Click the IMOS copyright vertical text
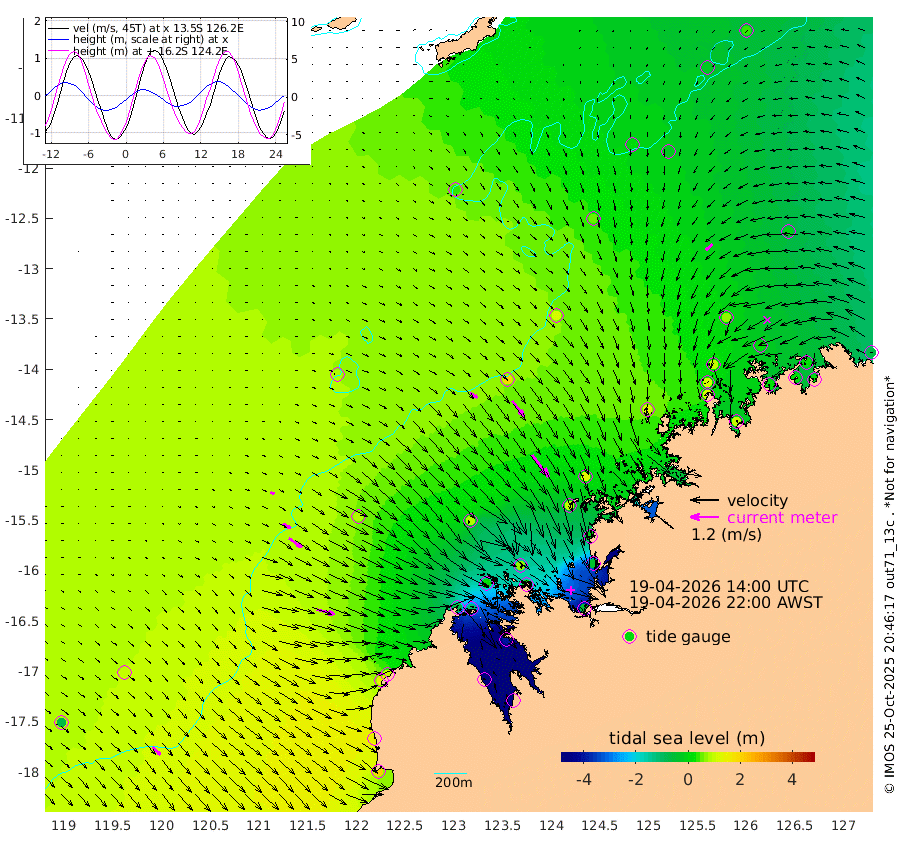Image resolution: width=900 pixels, height=846 pixels. (889, 584)
